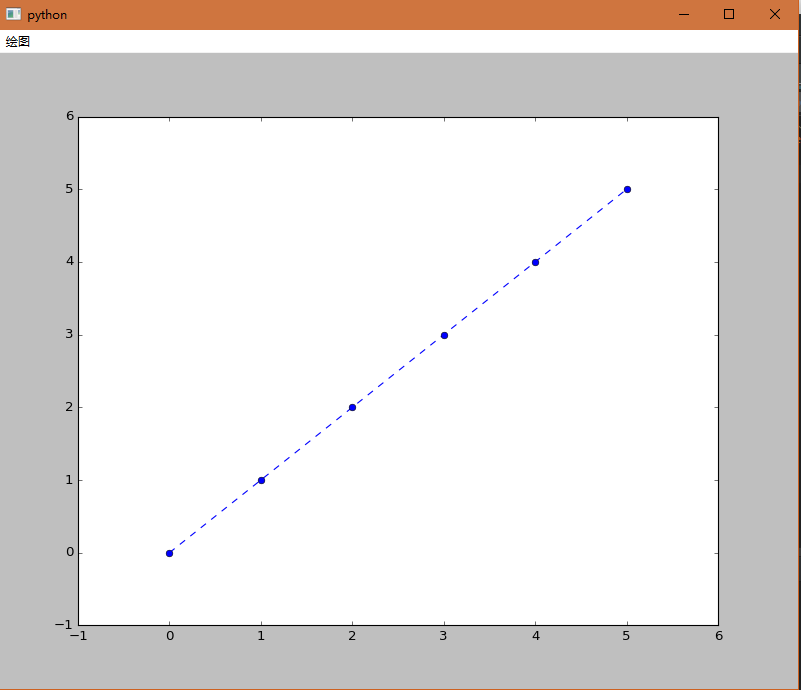Click the y-axis tick label 6
Screen dimensions: 801x690
[x=70, y=116]
